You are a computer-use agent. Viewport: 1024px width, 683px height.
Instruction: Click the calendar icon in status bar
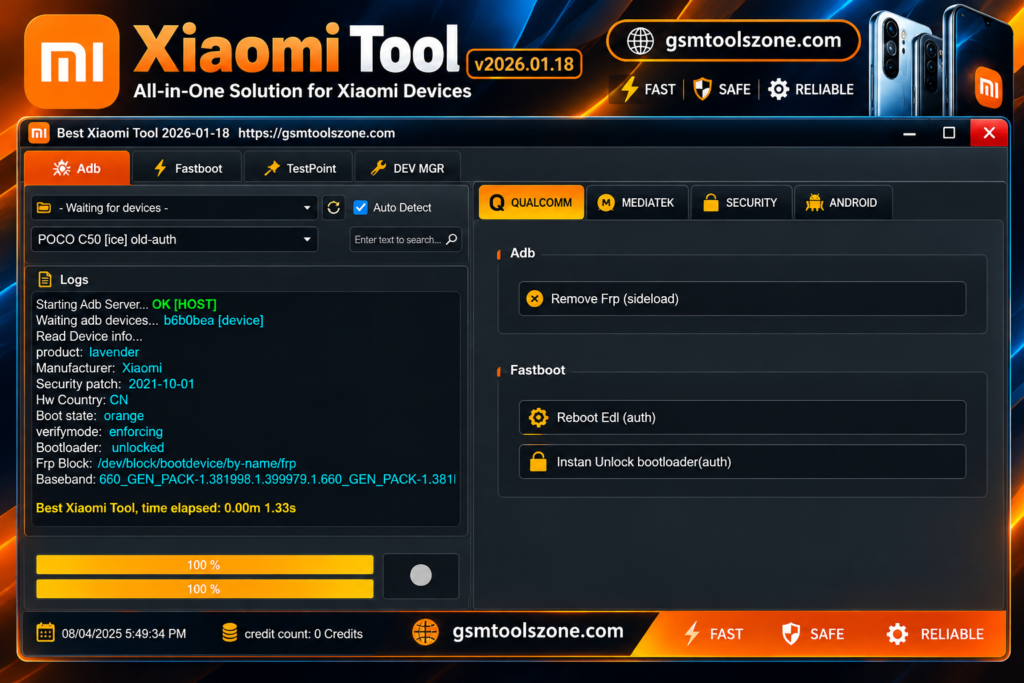click(x=45, y=633)
